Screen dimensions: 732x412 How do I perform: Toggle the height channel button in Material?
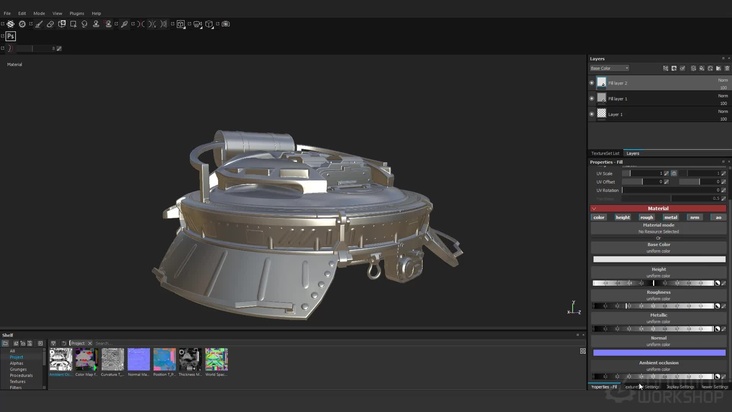(x=622, y=217)
